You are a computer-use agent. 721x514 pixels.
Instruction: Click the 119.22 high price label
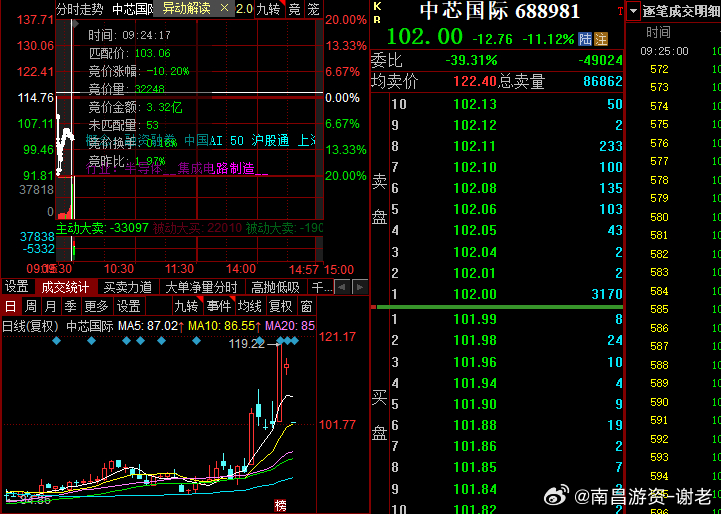[247, 343]
